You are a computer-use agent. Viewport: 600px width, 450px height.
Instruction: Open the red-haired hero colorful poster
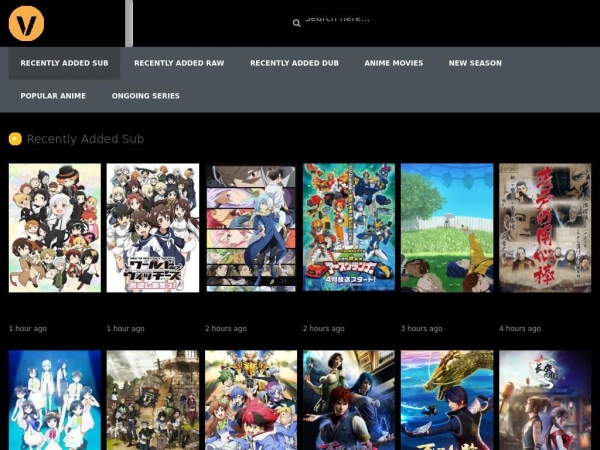point(251,400)
